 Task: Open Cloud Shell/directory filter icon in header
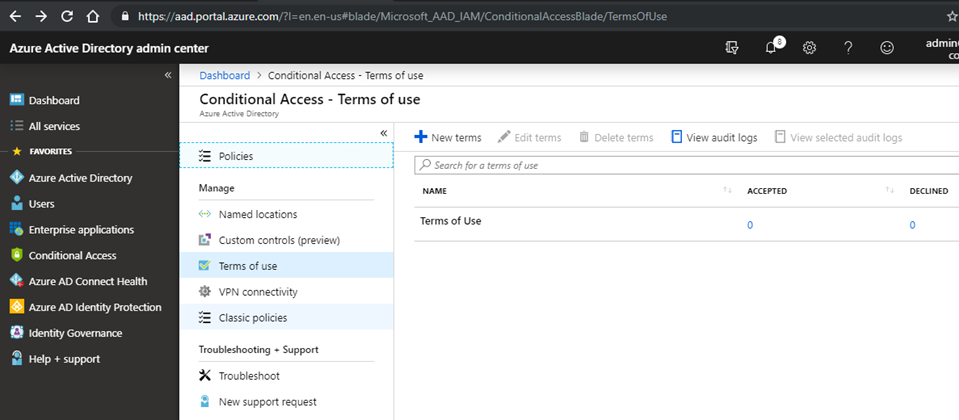coord(732,48)
